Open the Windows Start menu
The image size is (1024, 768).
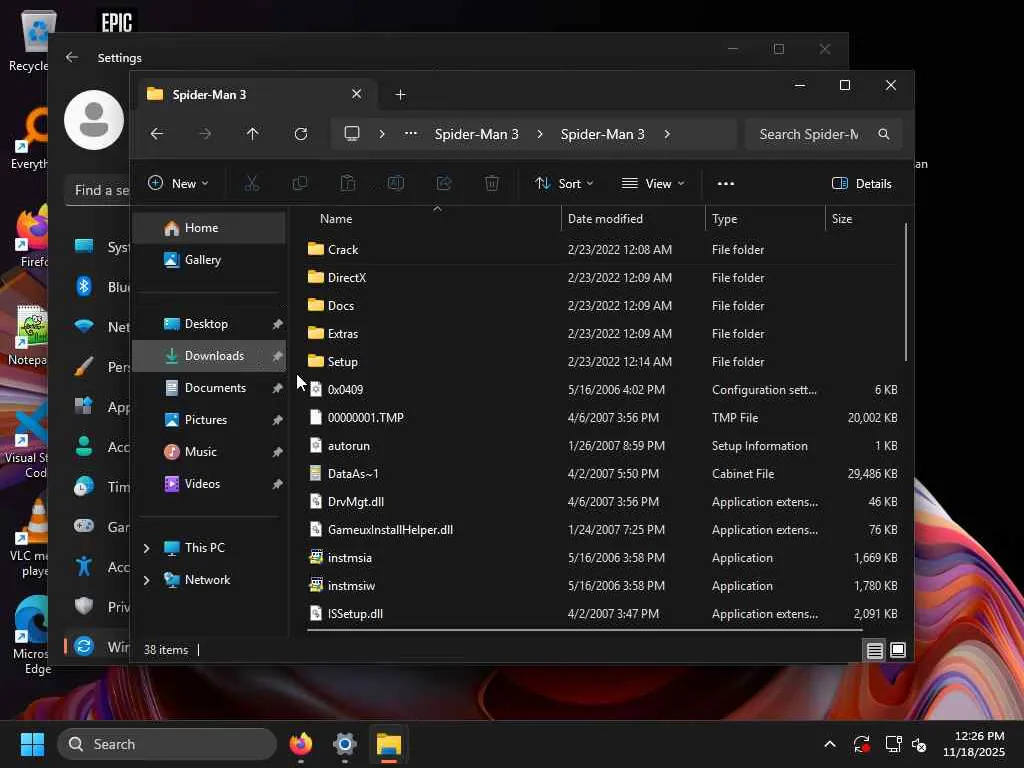click(32, 744)
